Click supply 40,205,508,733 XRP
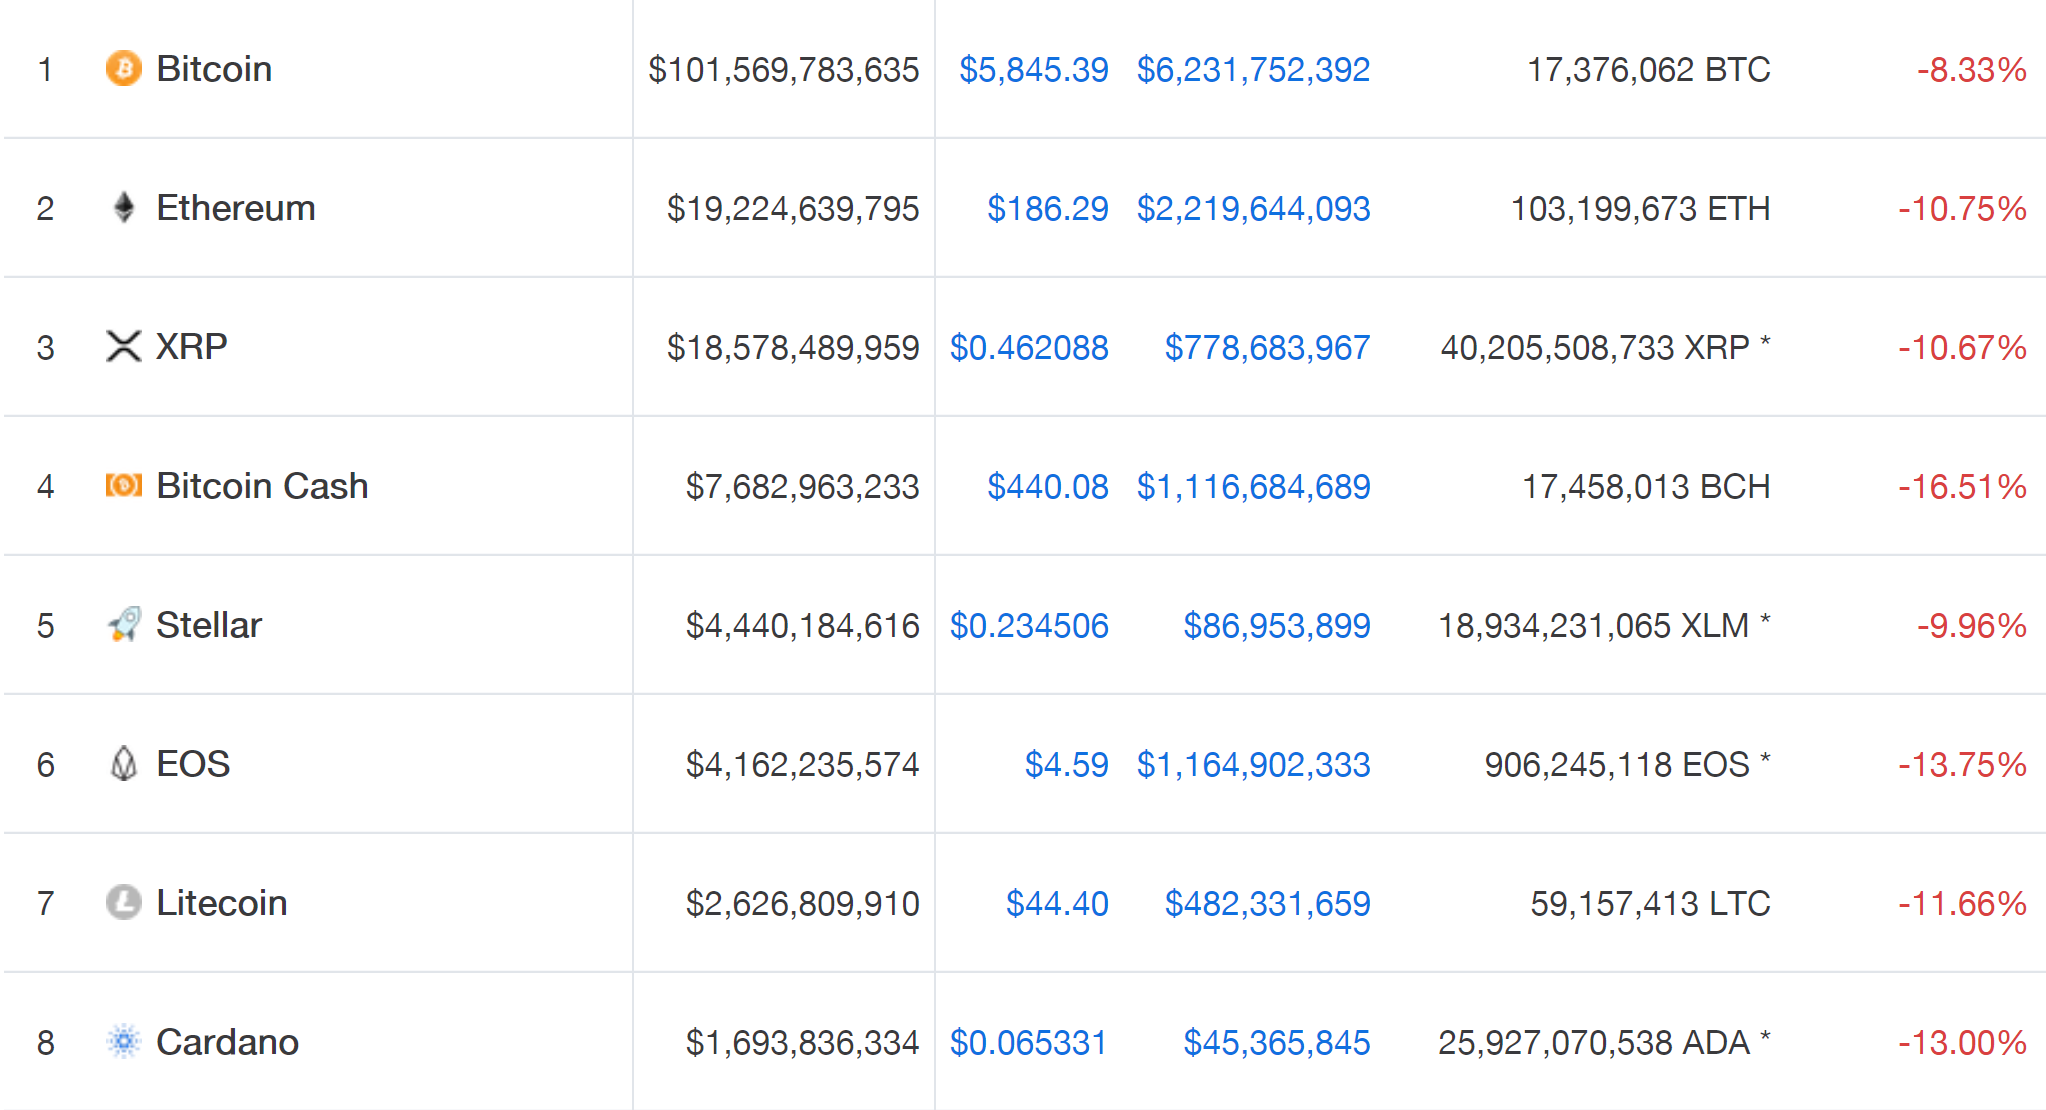Screen dimensions: 2046x1110 (1595, 347)
